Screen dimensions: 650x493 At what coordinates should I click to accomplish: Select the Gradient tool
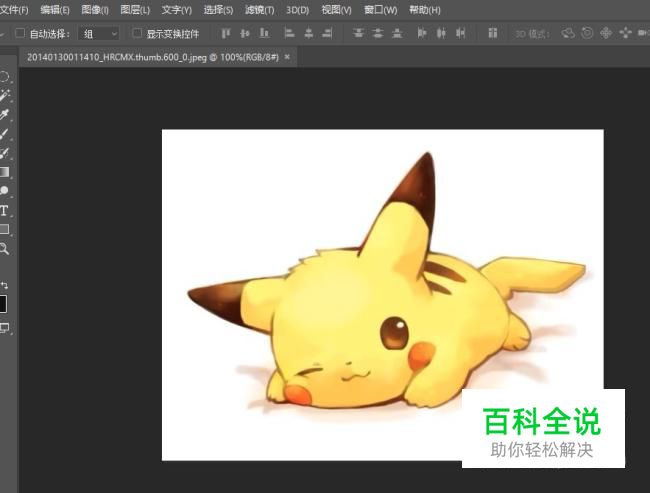pos(4,172)
